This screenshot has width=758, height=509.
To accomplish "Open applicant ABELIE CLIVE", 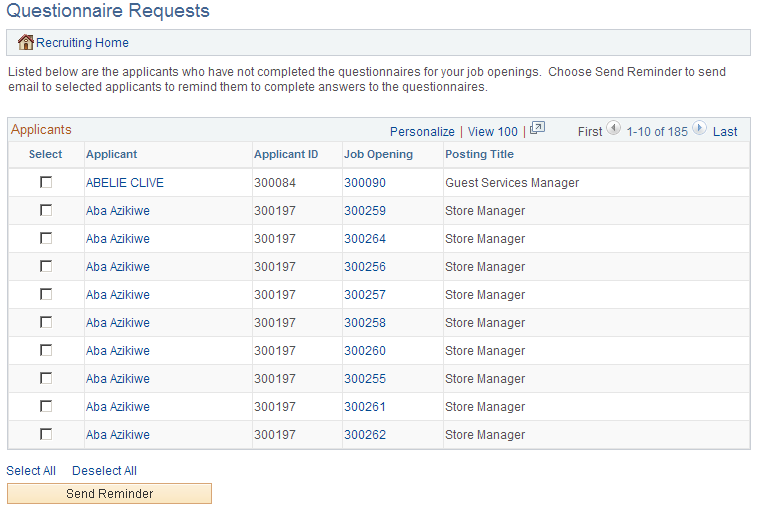I will tap(125, 183).
